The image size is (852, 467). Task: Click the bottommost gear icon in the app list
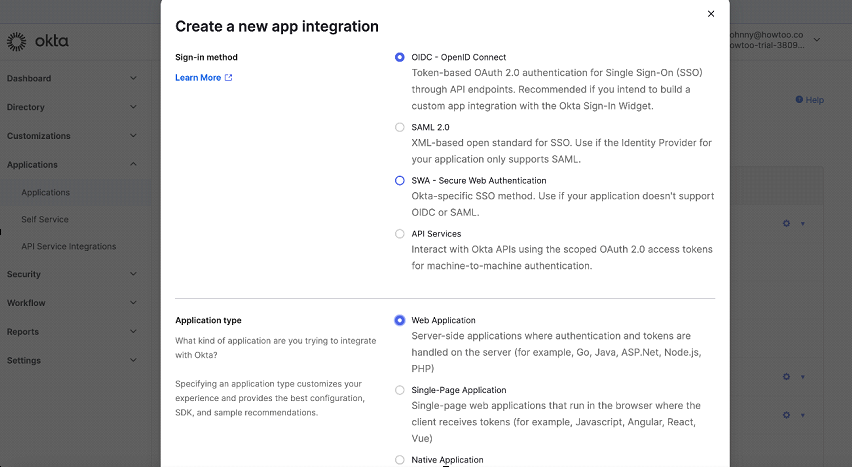click(x=786, y=415)
